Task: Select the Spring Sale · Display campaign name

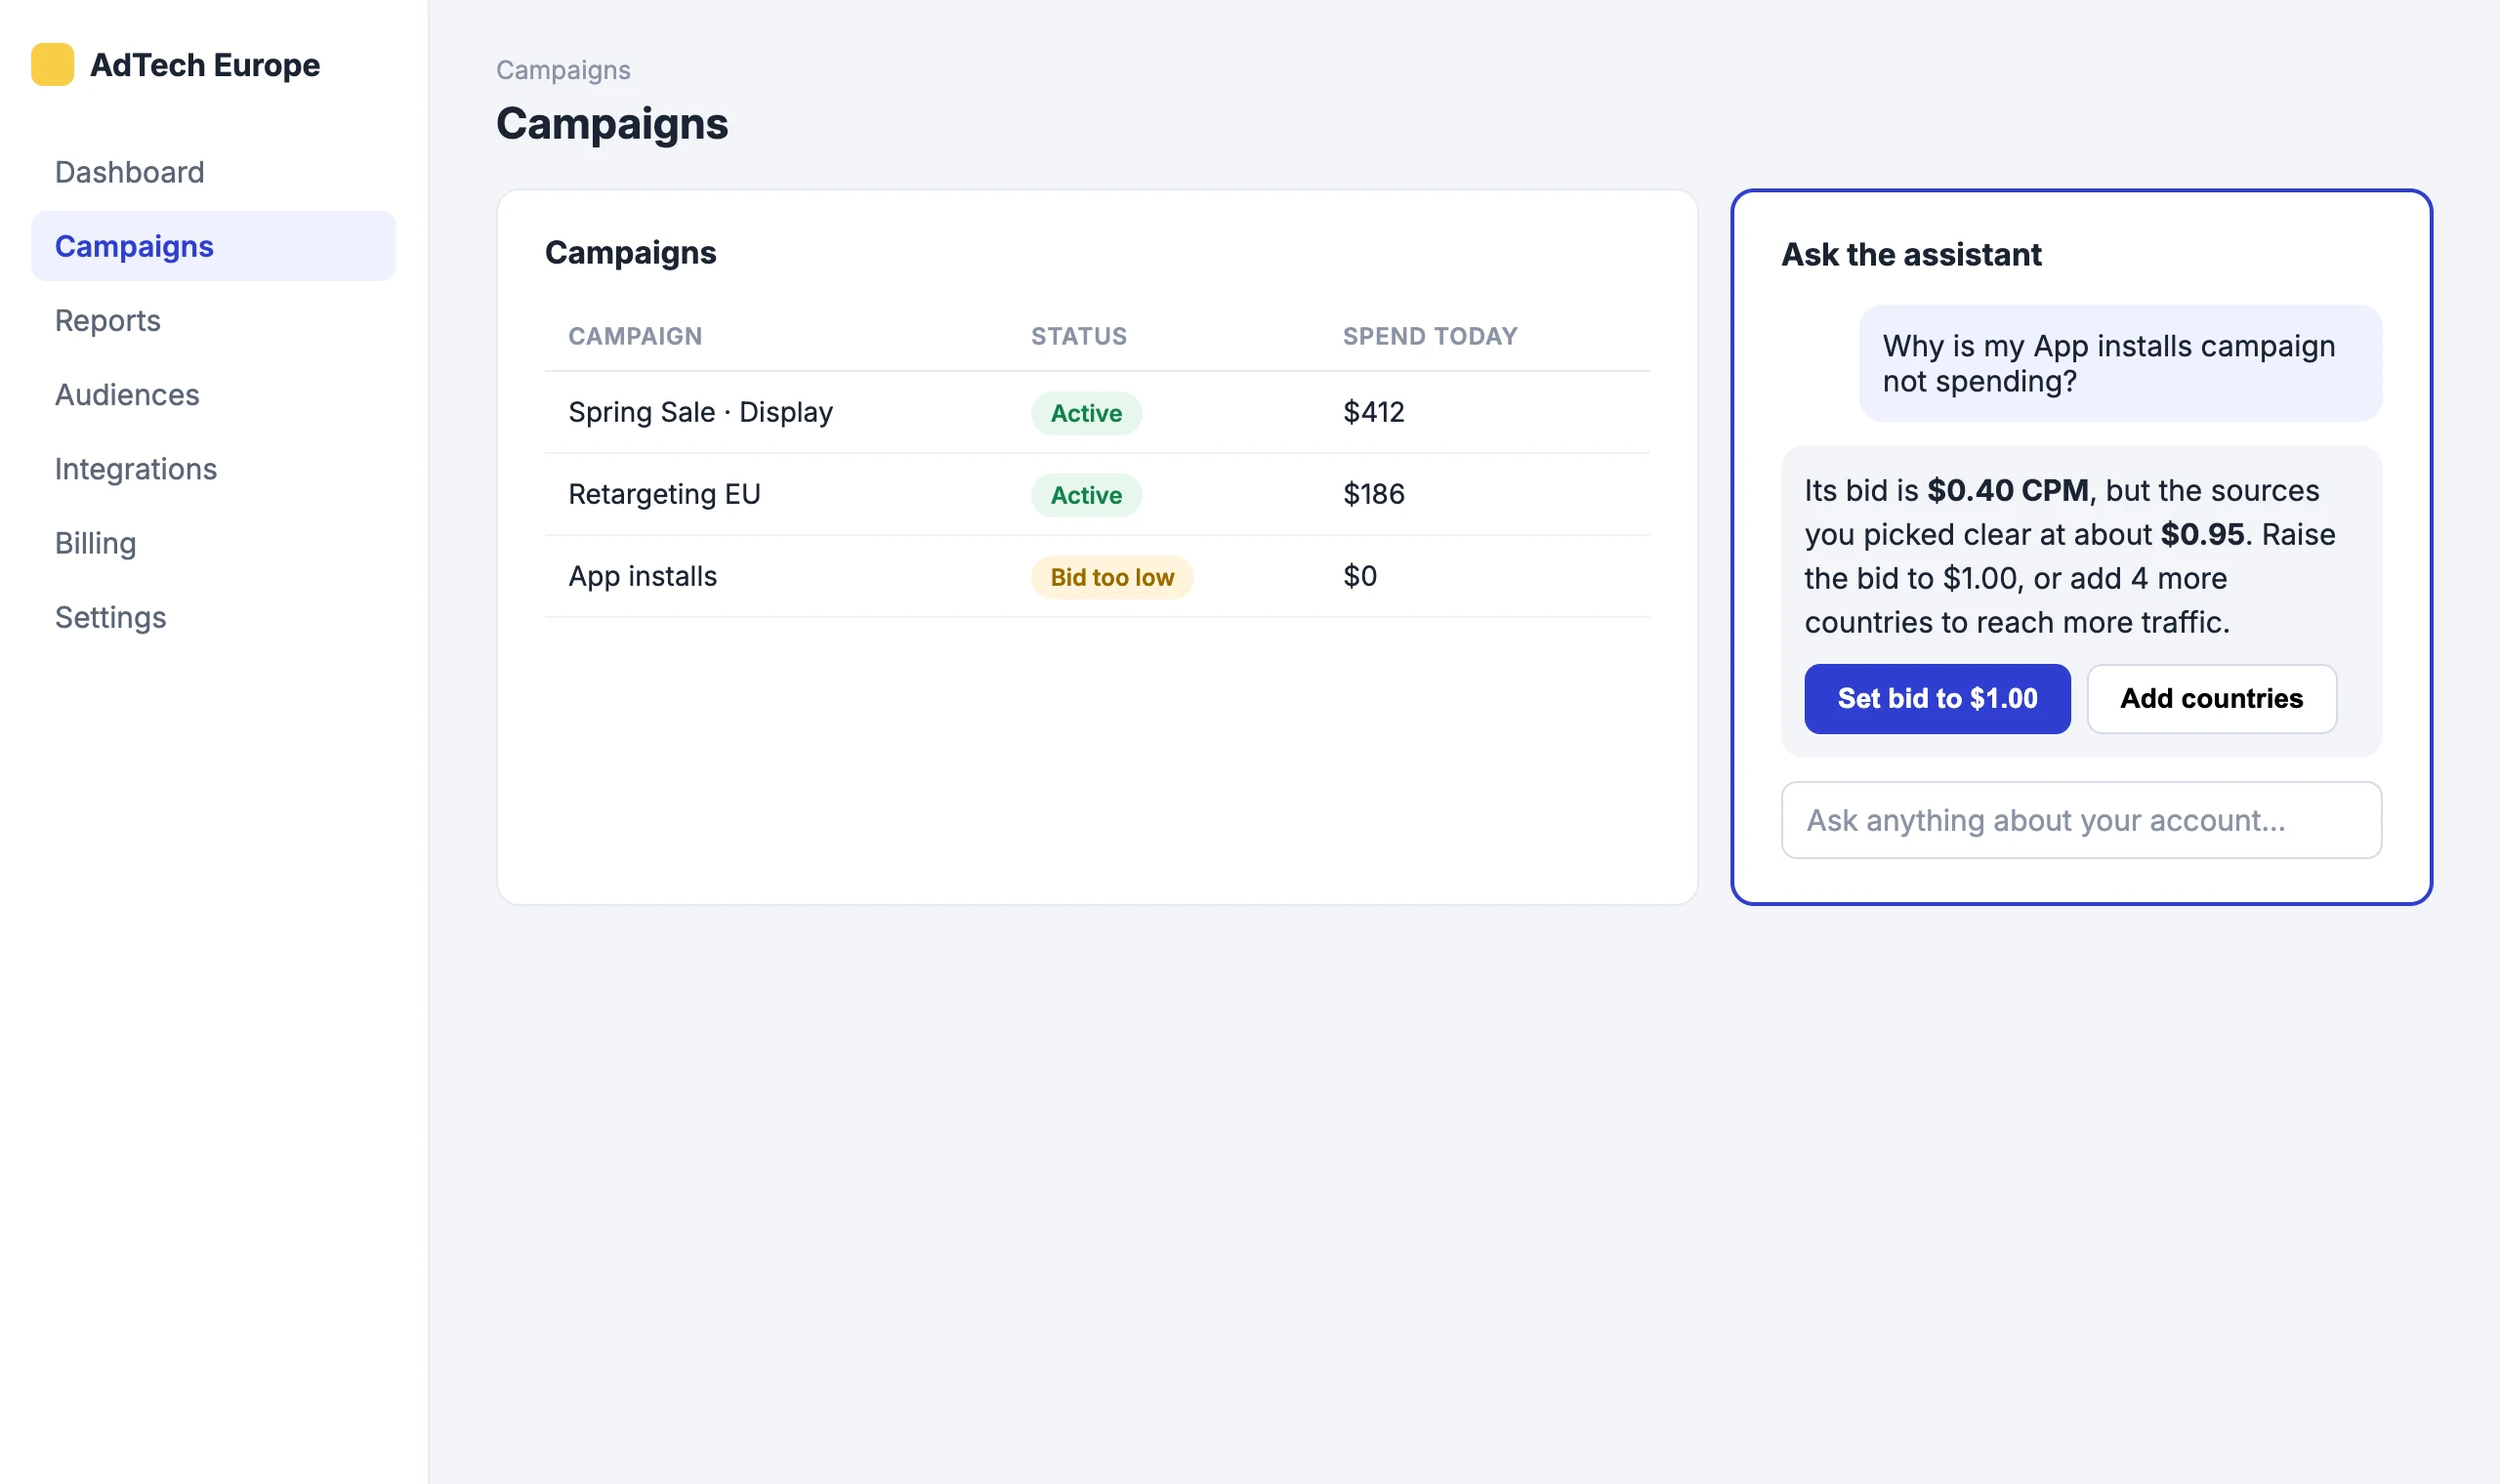Action: (700, 412)
